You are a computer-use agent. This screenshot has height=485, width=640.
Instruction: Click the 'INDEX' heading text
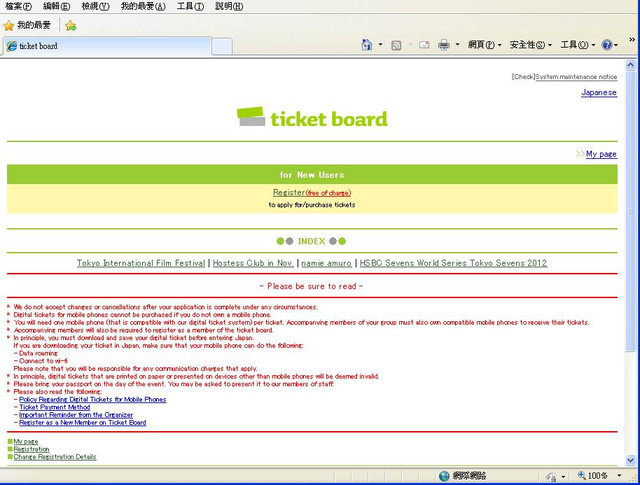pos(311,241)
